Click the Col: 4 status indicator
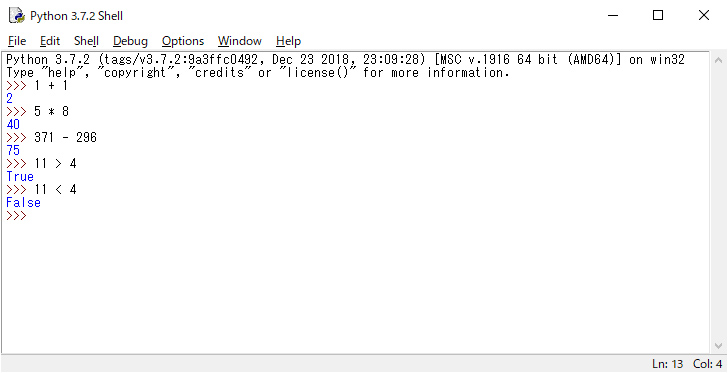Screen dimensions: 728x373 [x=708, y=364]
